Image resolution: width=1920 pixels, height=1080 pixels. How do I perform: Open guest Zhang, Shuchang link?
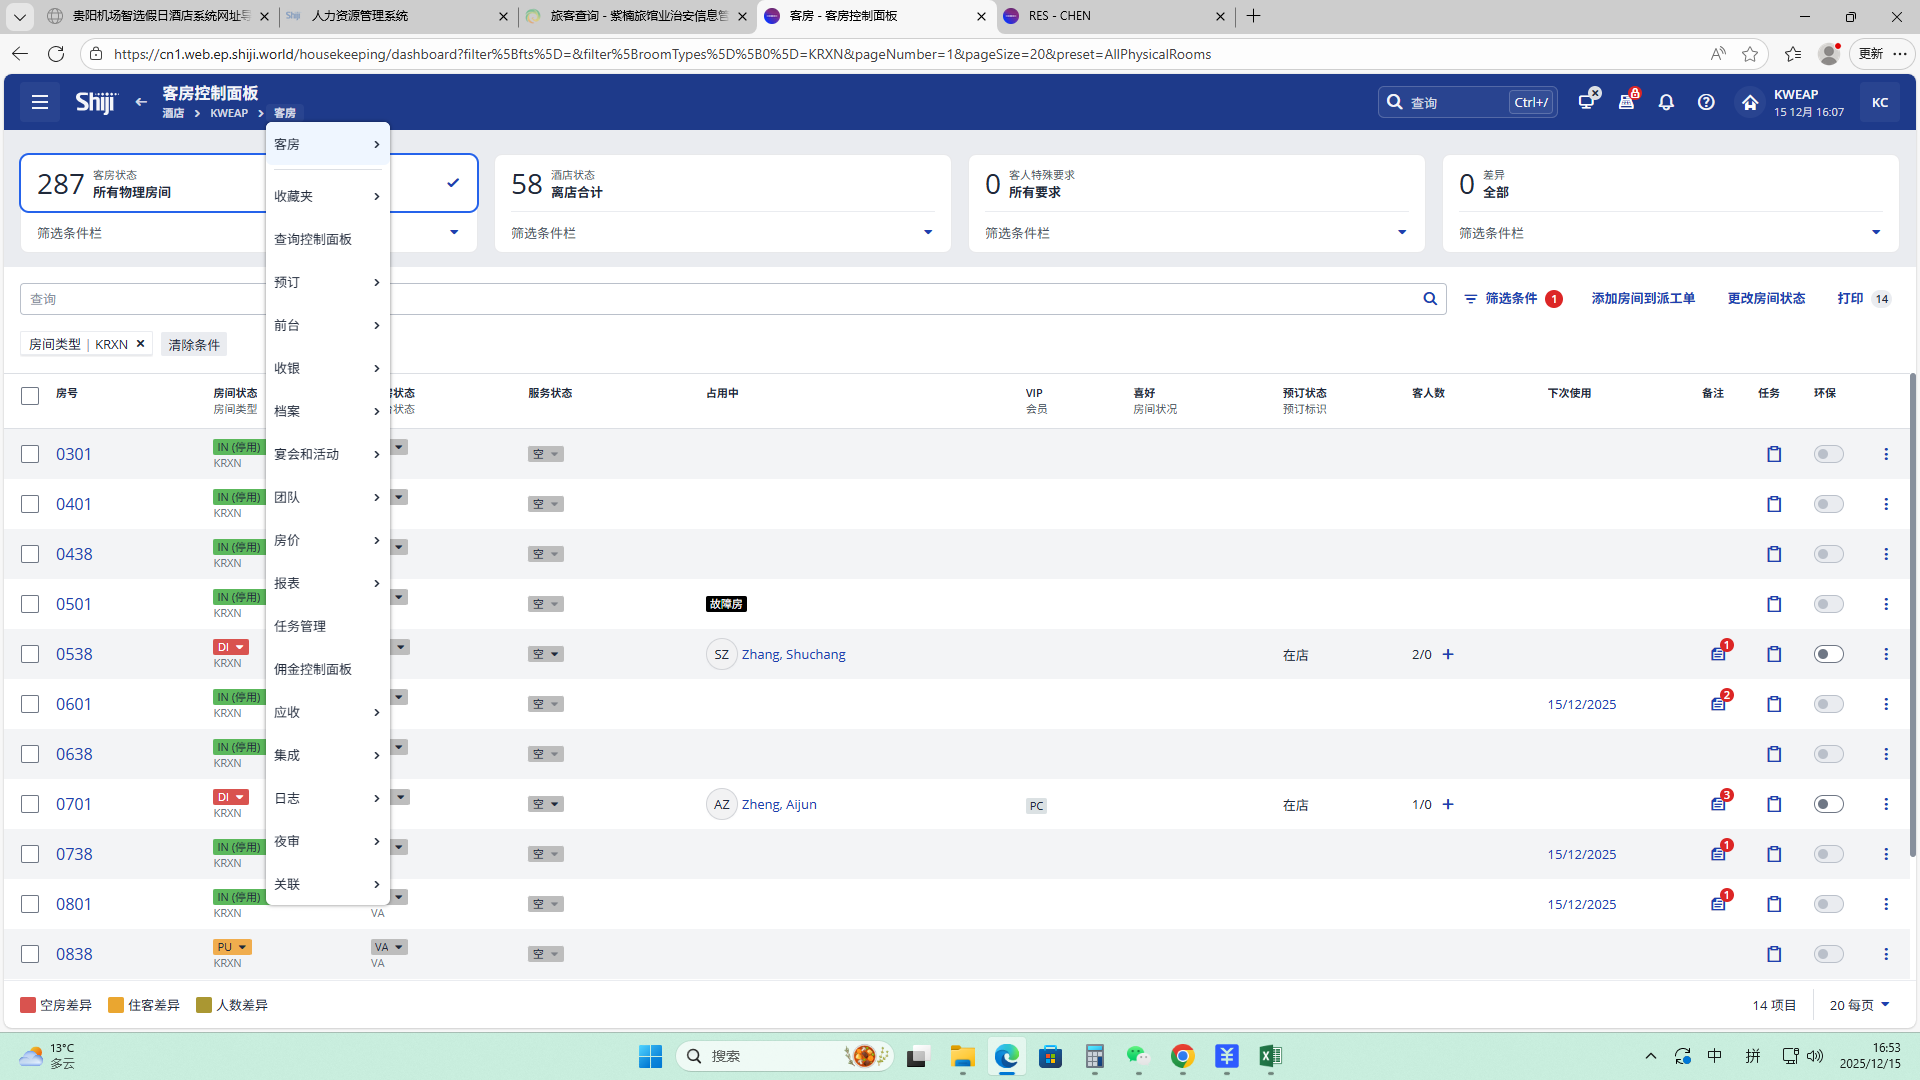[793, 654]
